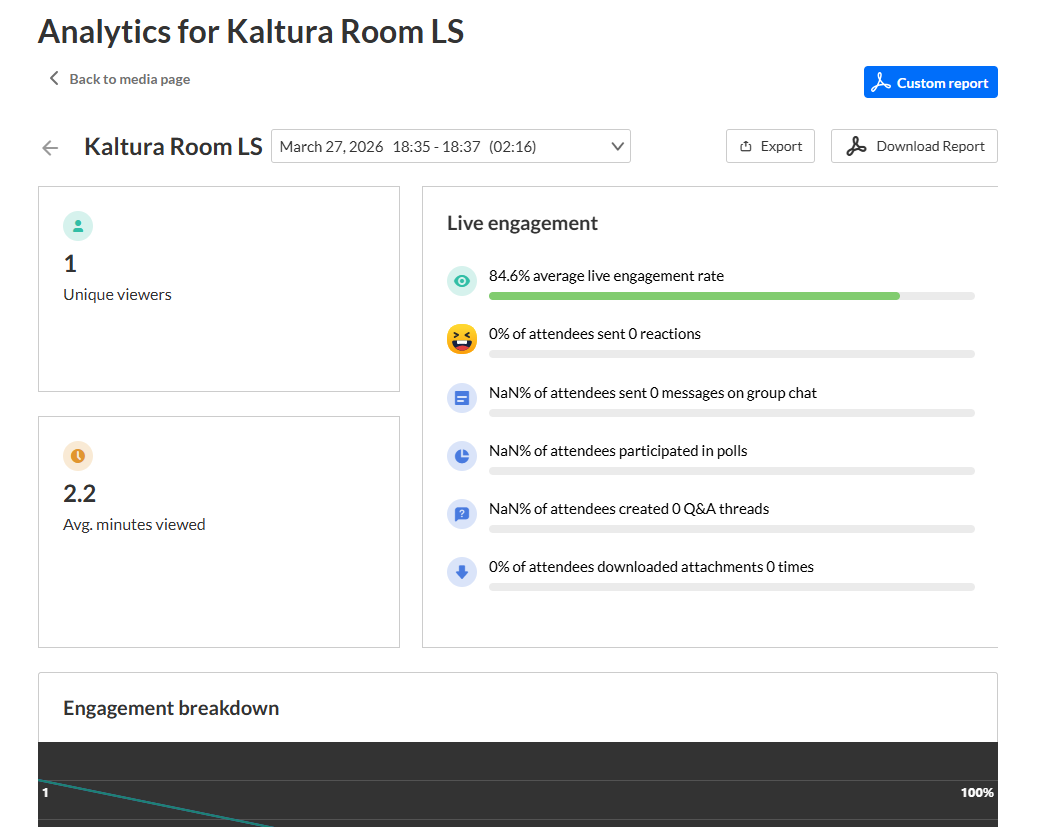Select the Unique viewers card
This screenshot has height=827, width=1059.
(218, 289)
